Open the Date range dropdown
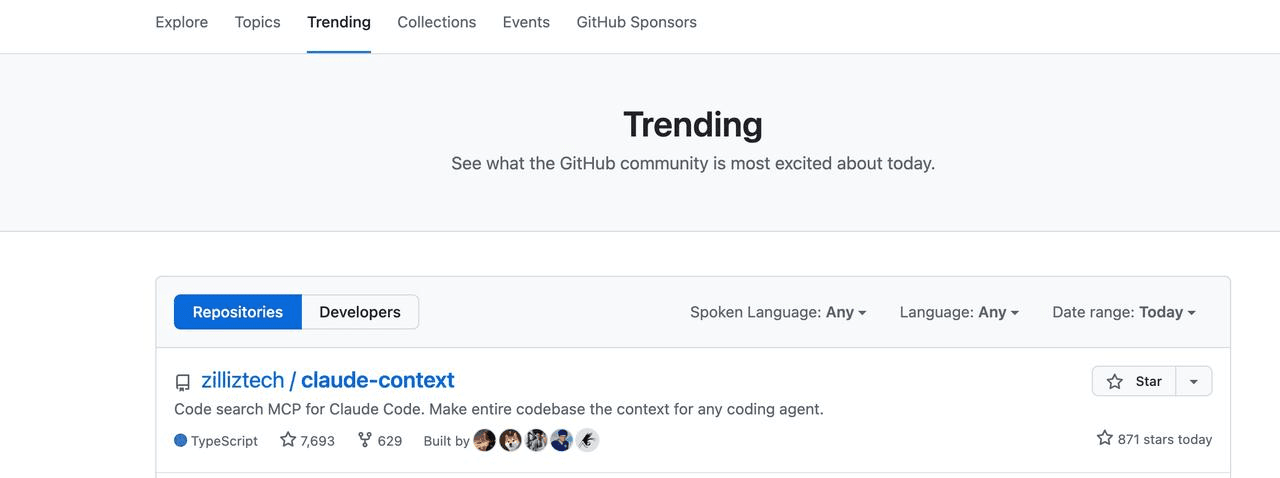Viewport: 1280px width, 478px height. pos(1124,312)
